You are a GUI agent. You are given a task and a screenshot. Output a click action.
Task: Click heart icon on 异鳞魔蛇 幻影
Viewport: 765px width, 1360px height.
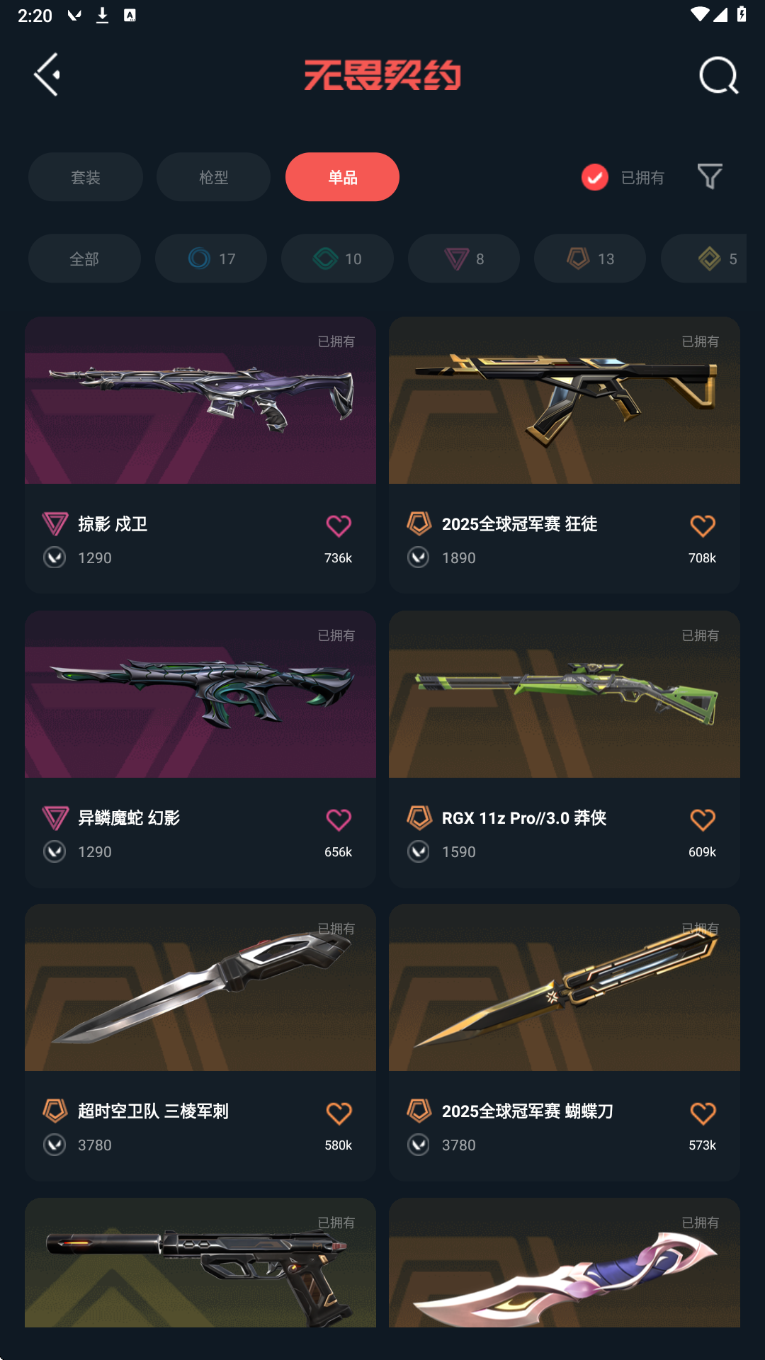tap(339, 819)
